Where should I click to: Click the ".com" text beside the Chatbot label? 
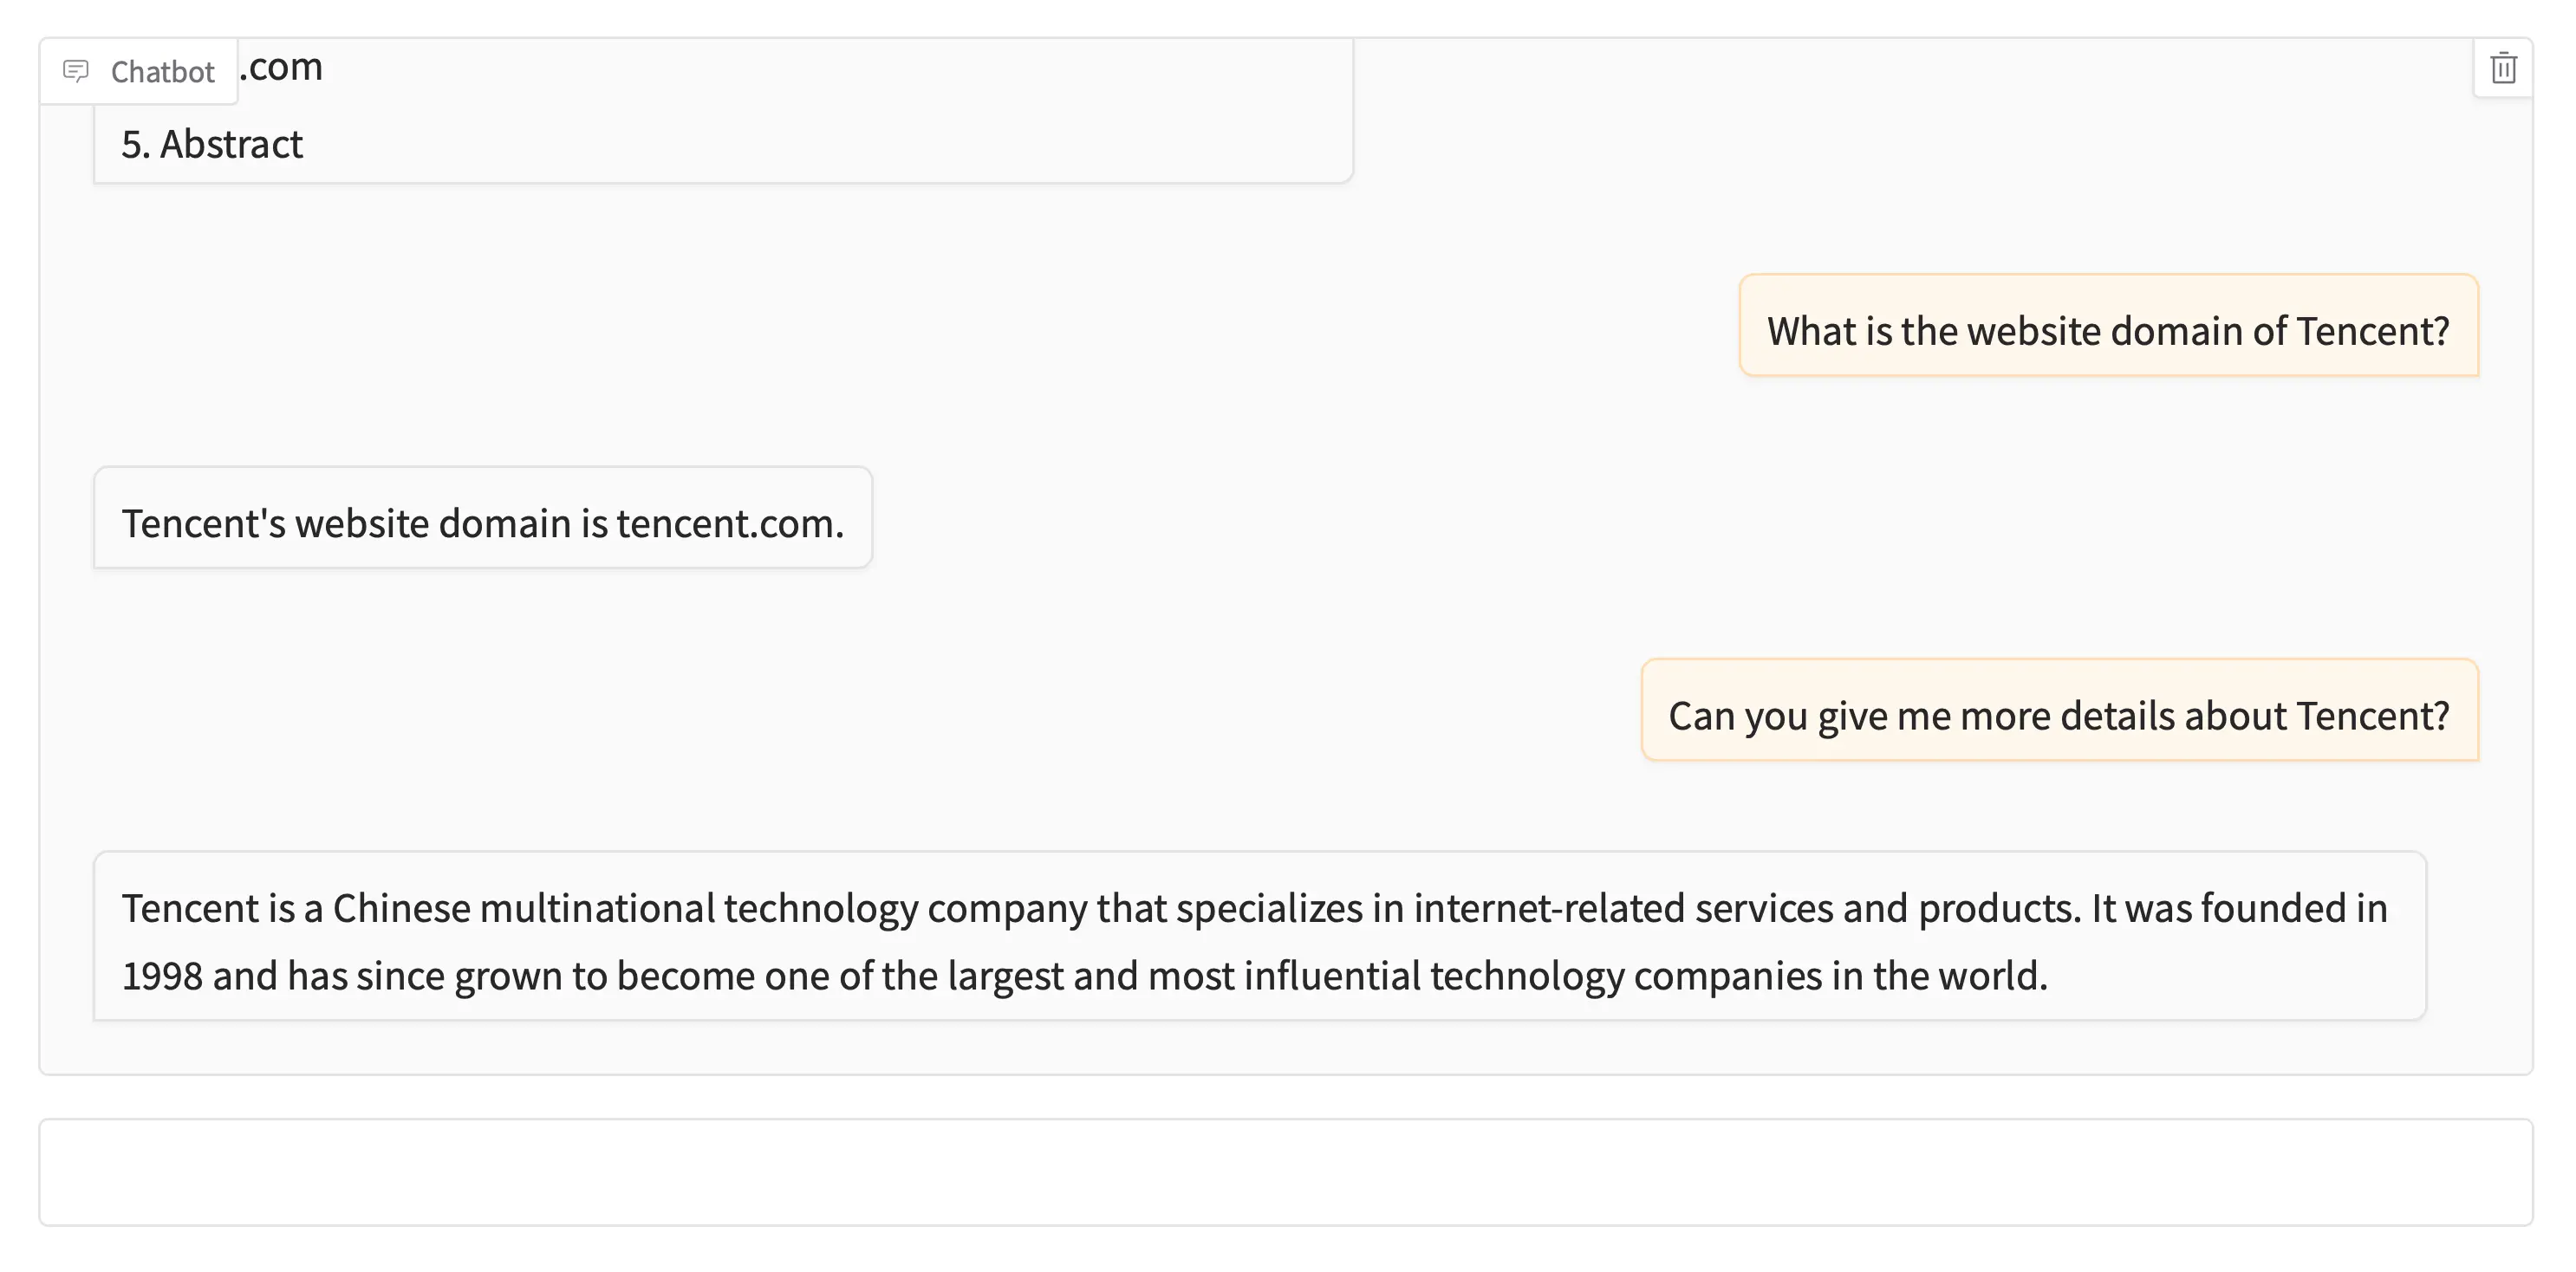point(282,67)
